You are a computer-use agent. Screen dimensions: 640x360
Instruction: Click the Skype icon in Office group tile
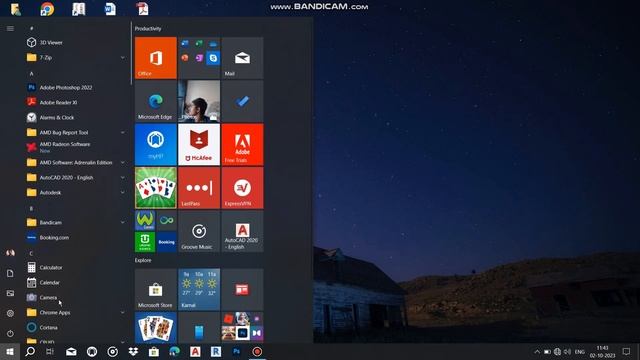tap(213, 58)
